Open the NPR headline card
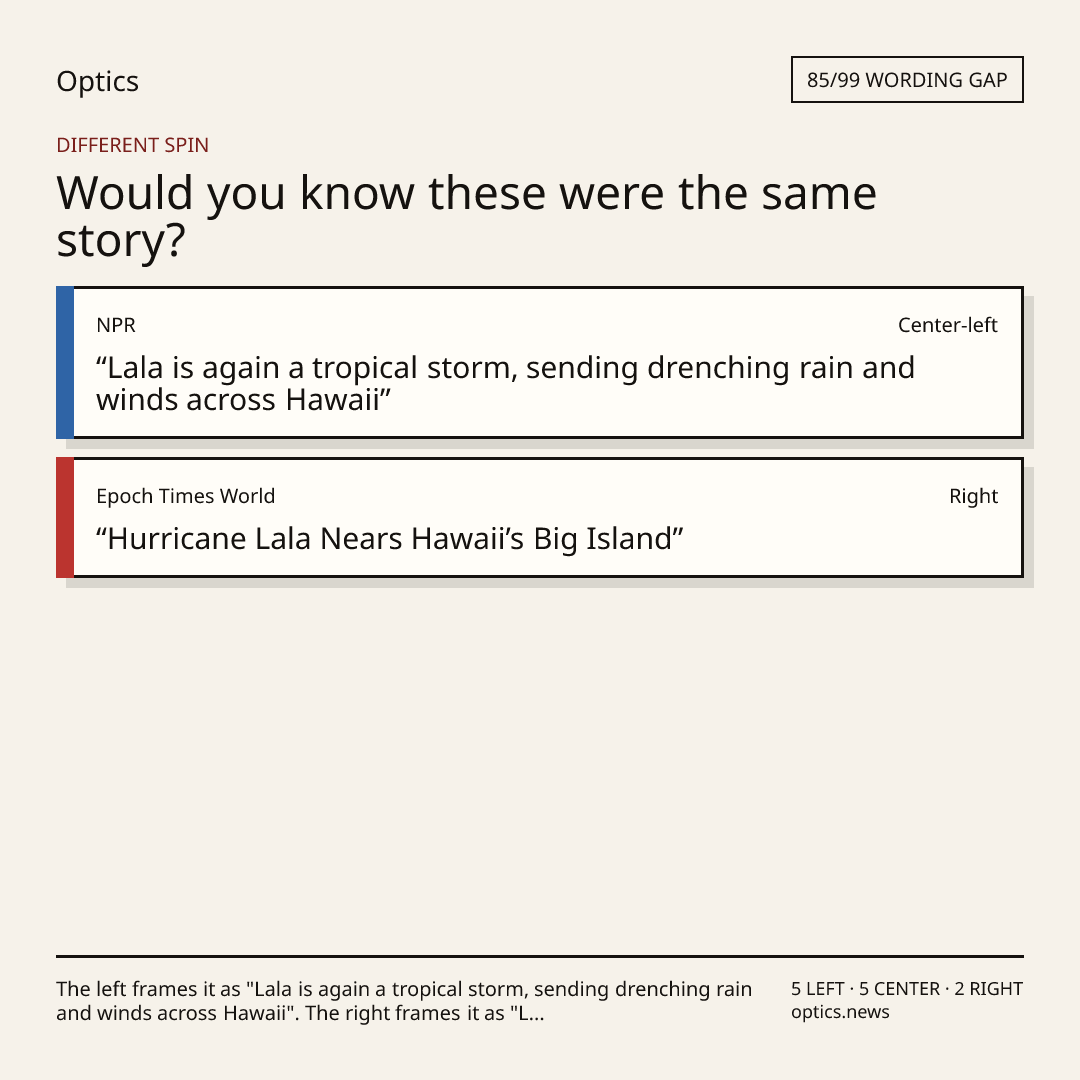The height and width of the screenshot is (1080, 1080). [540, 362]
